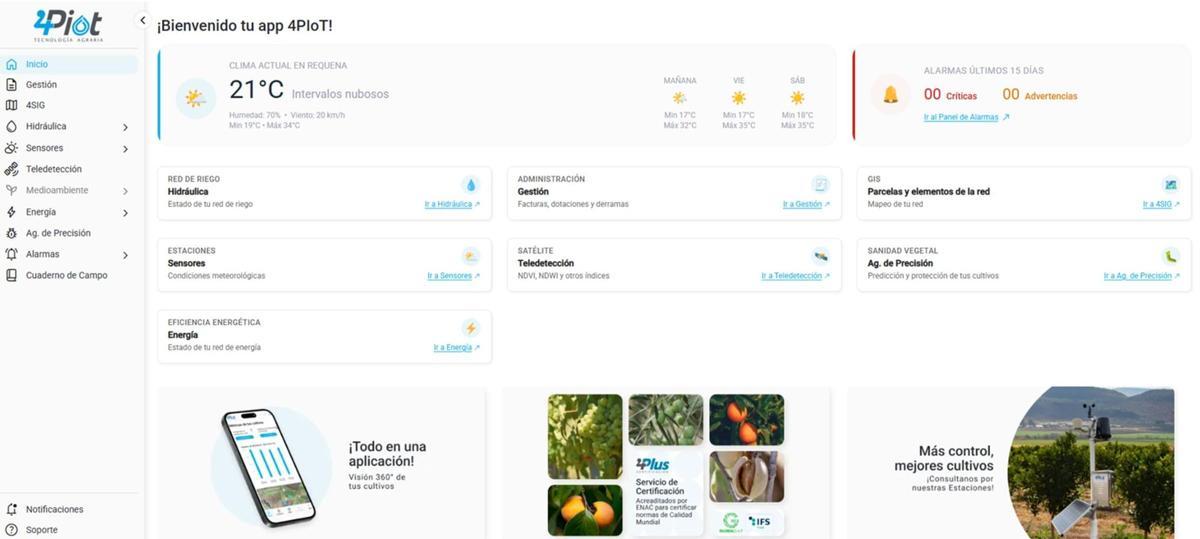Click the caterpillar icon in Sanidad Vegetal card
This screenshot has height=539, width=1200.
pos(1171,256)
